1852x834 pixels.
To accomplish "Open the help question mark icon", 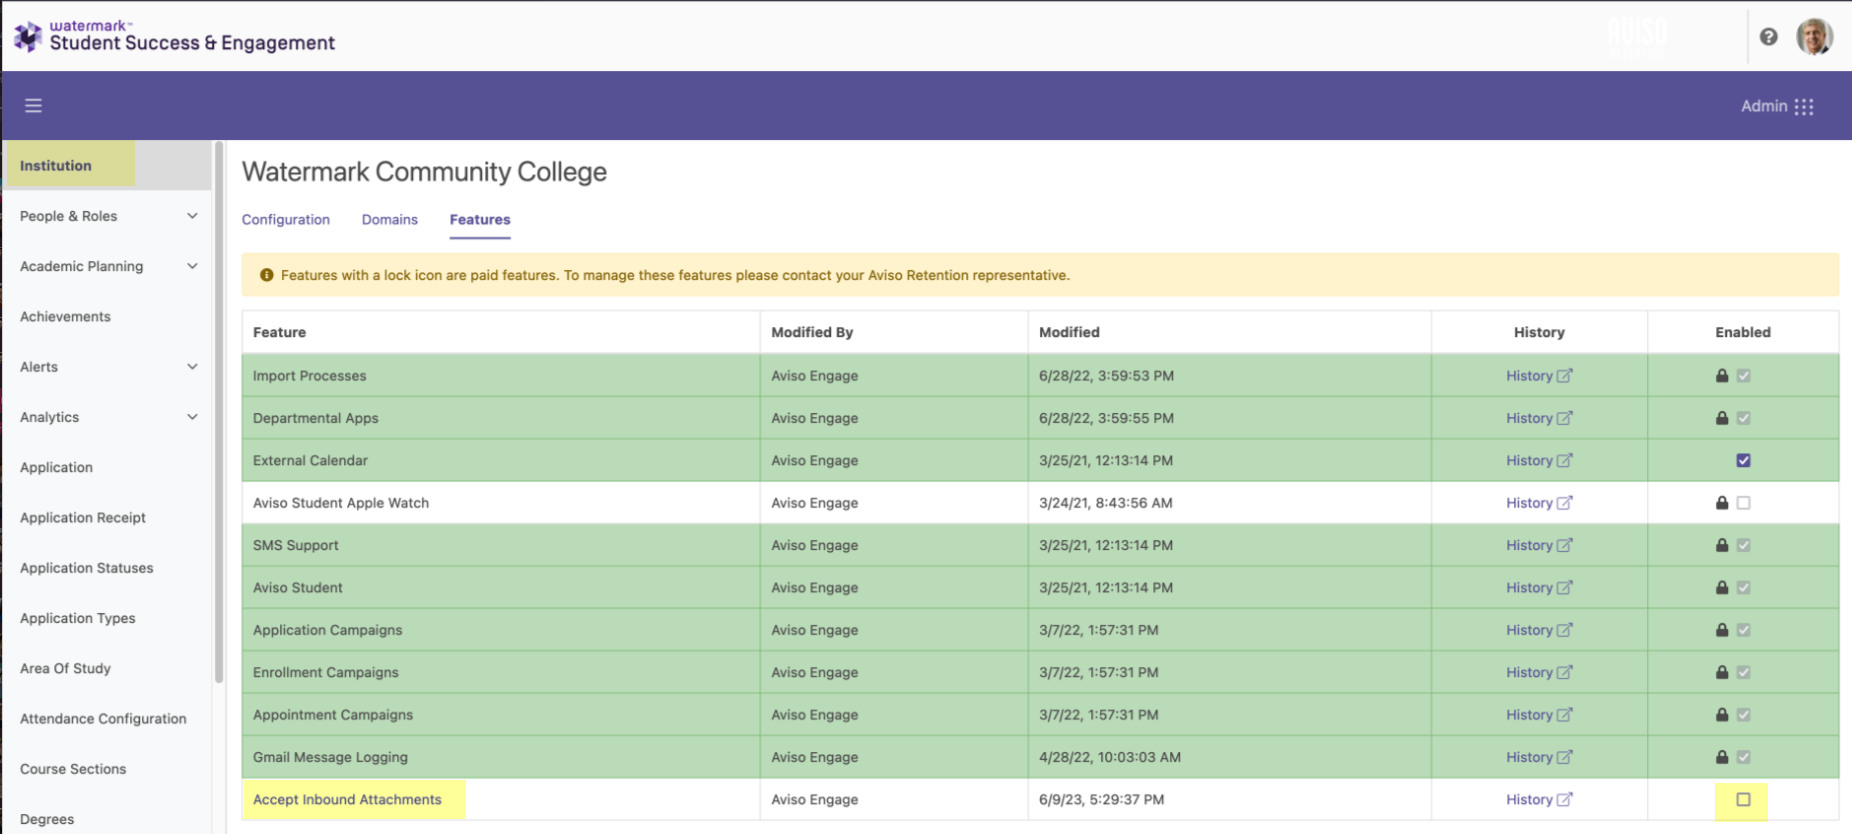I will (1768, 37).
